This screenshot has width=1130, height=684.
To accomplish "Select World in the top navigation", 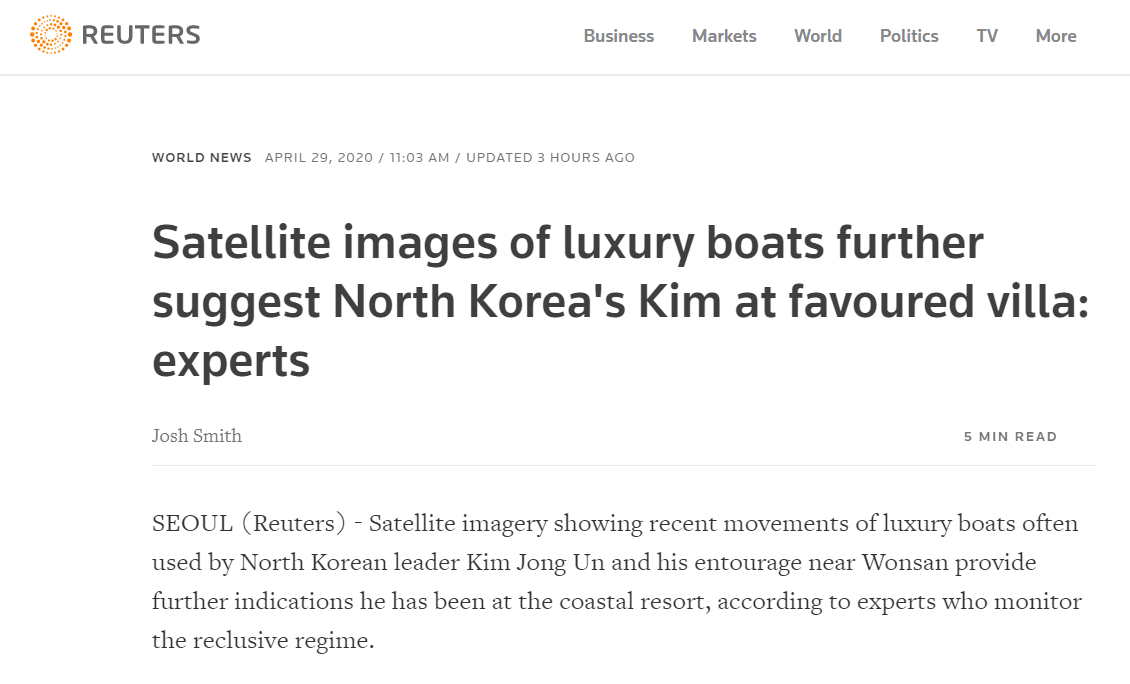I will (818, 36).
